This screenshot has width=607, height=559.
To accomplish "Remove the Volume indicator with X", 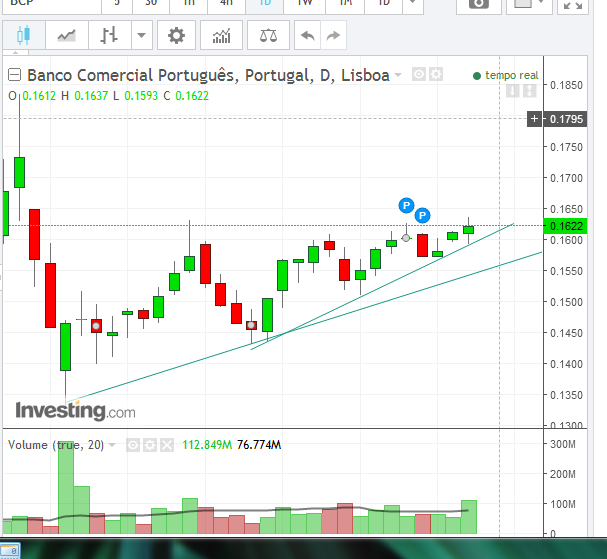I will pos(167,445).
